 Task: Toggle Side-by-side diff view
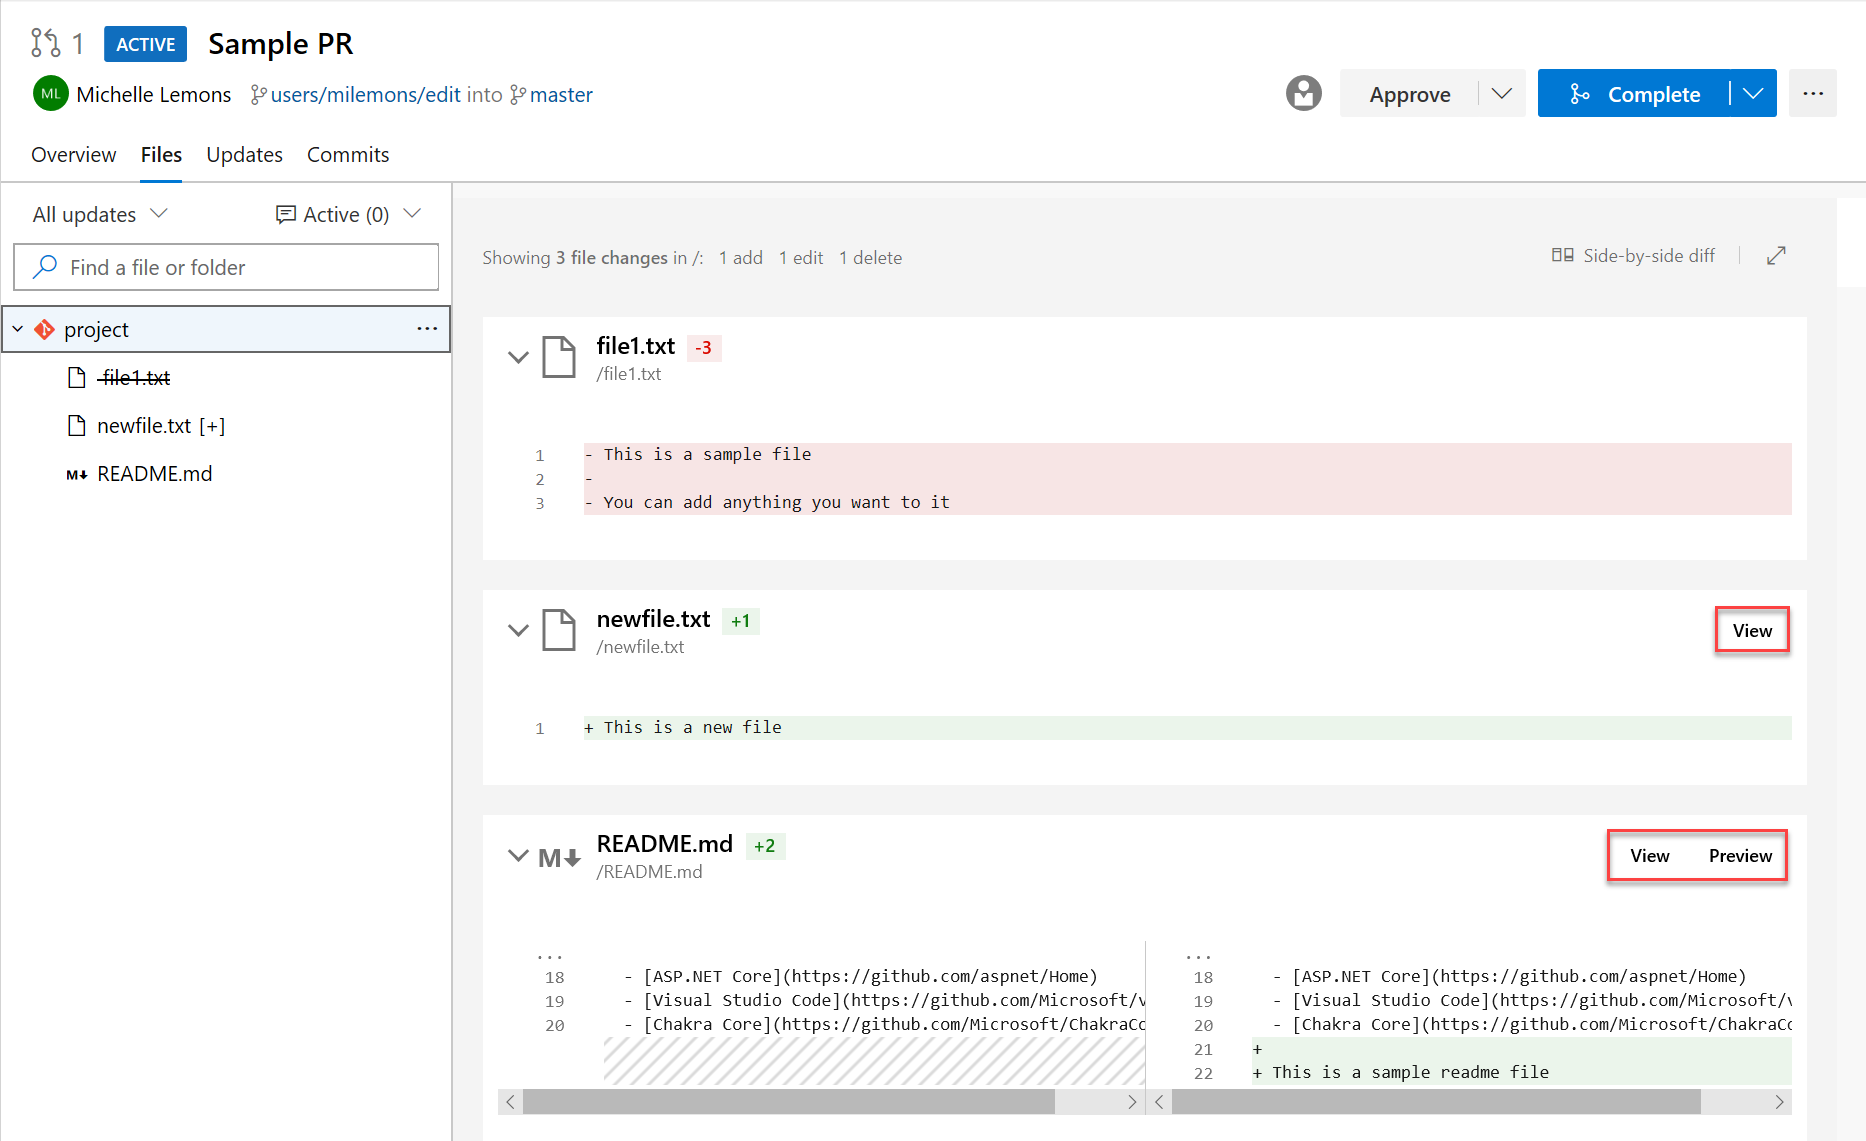coord(1633,255)
